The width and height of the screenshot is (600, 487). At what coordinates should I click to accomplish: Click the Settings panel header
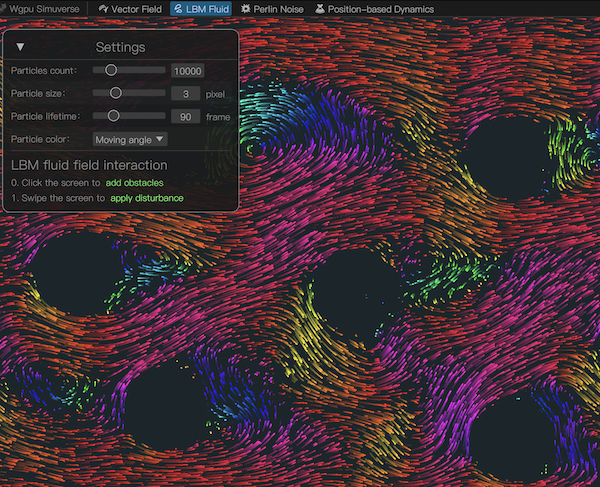pyautogui.click(x=121, y=47)
